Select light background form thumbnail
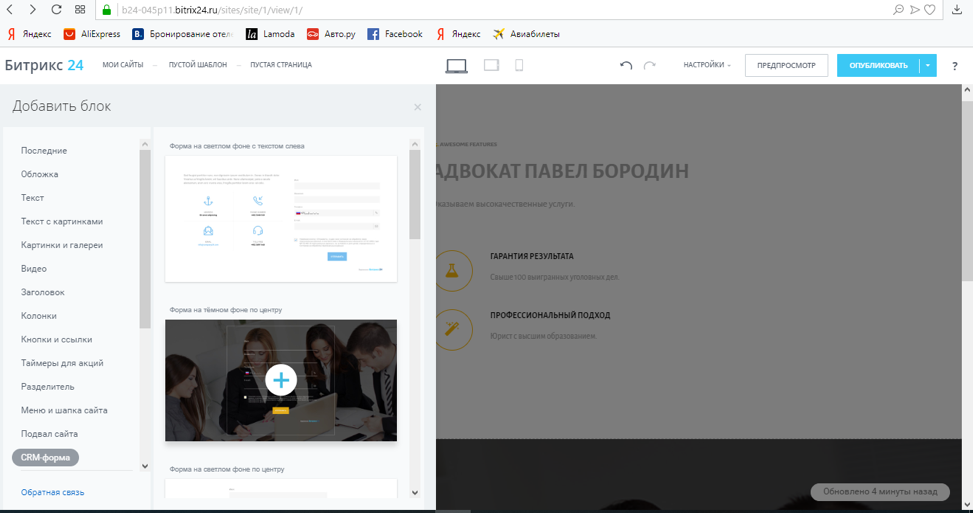973x513 pixels. click(281, 218)
